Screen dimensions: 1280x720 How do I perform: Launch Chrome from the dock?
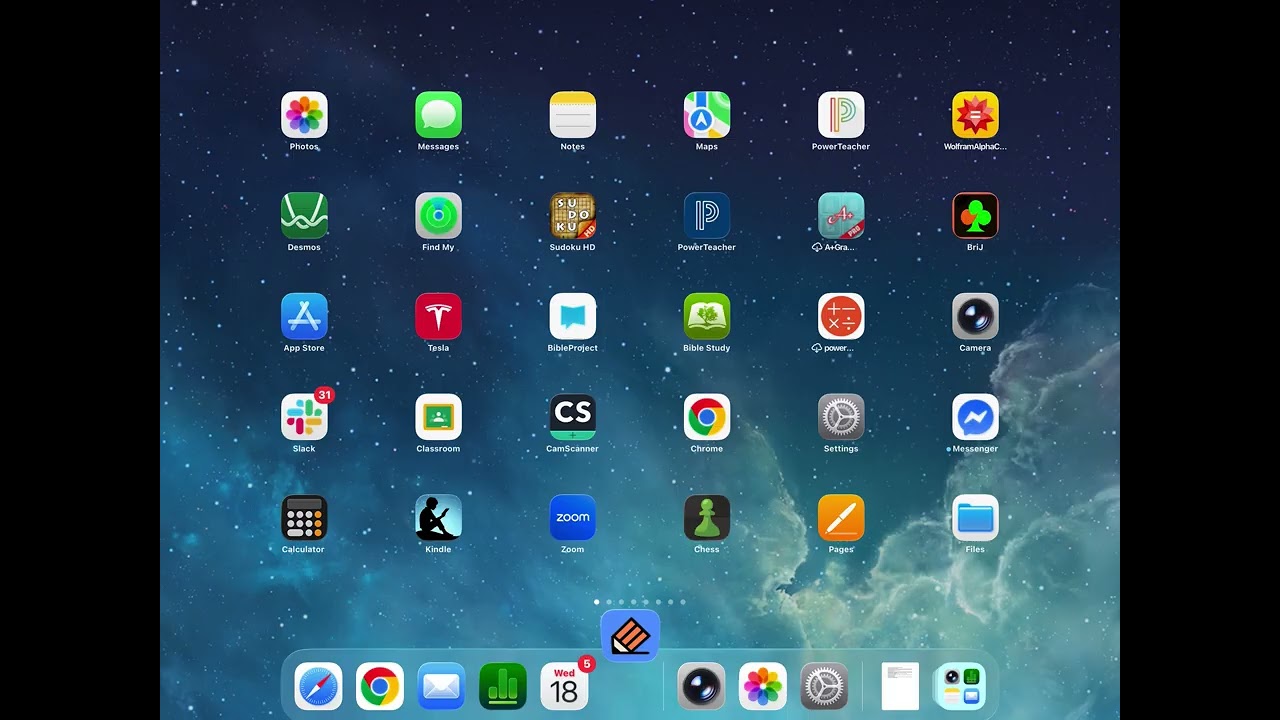pos(380,687)
